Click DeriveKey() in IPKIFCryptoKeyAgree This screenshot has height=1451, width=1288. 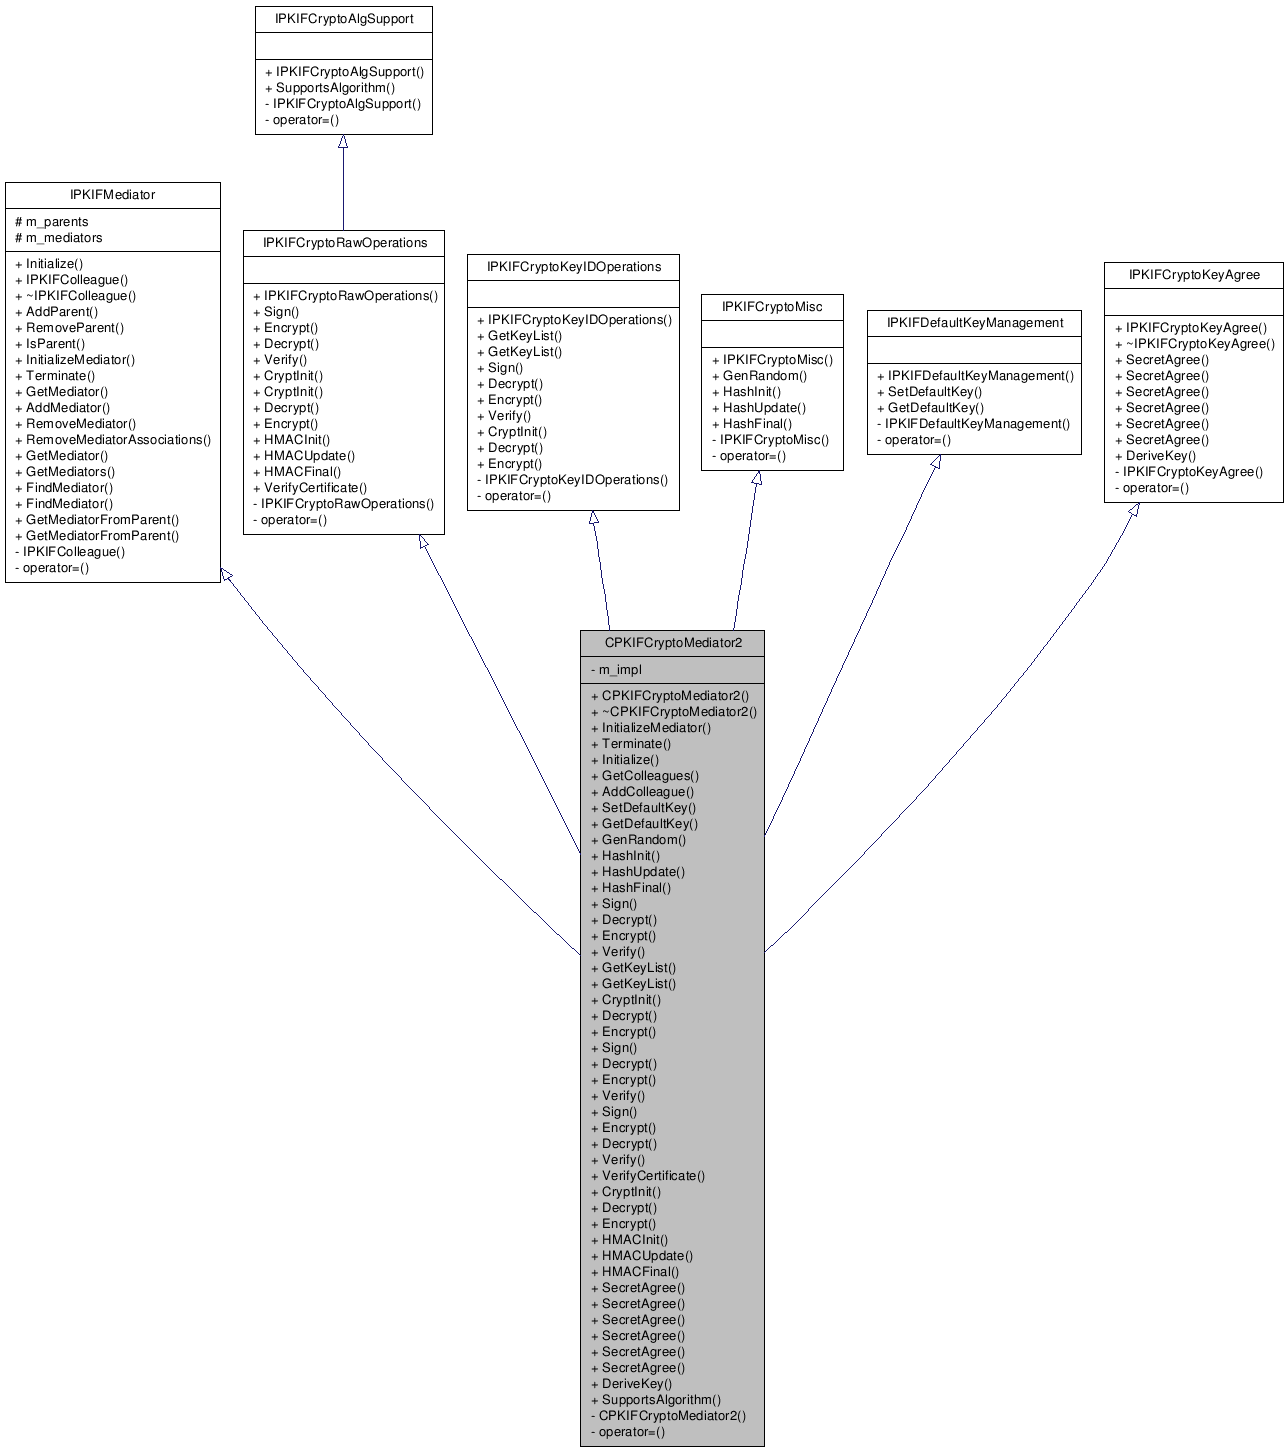[x=1156, y=456]
